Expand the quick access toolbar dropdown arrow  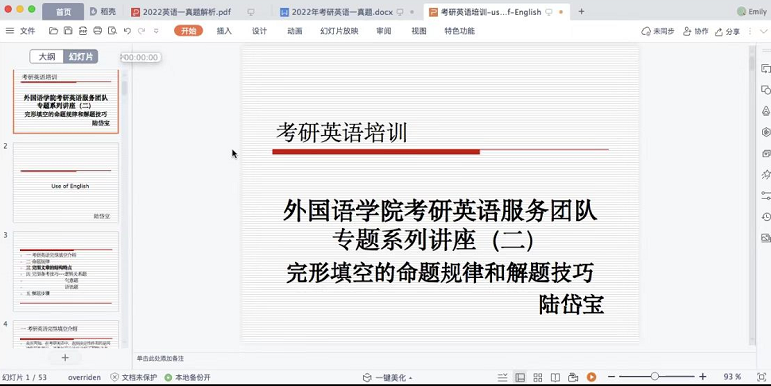pyautogui.click(x=156, y=31)
